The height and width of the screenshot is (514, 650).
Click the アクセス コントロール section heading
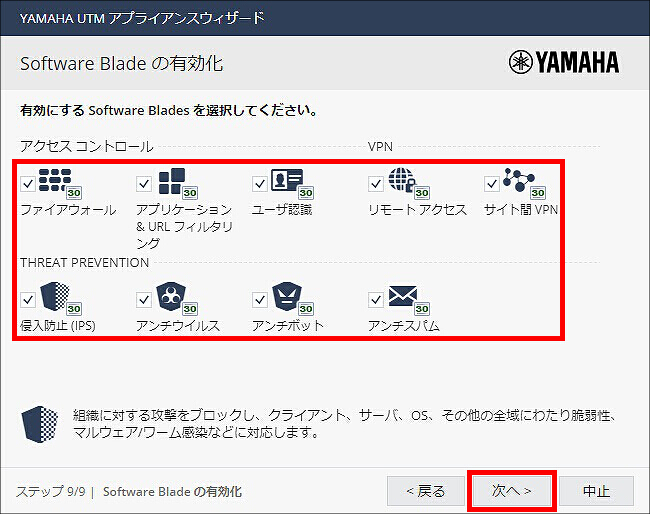pos(87,146)
